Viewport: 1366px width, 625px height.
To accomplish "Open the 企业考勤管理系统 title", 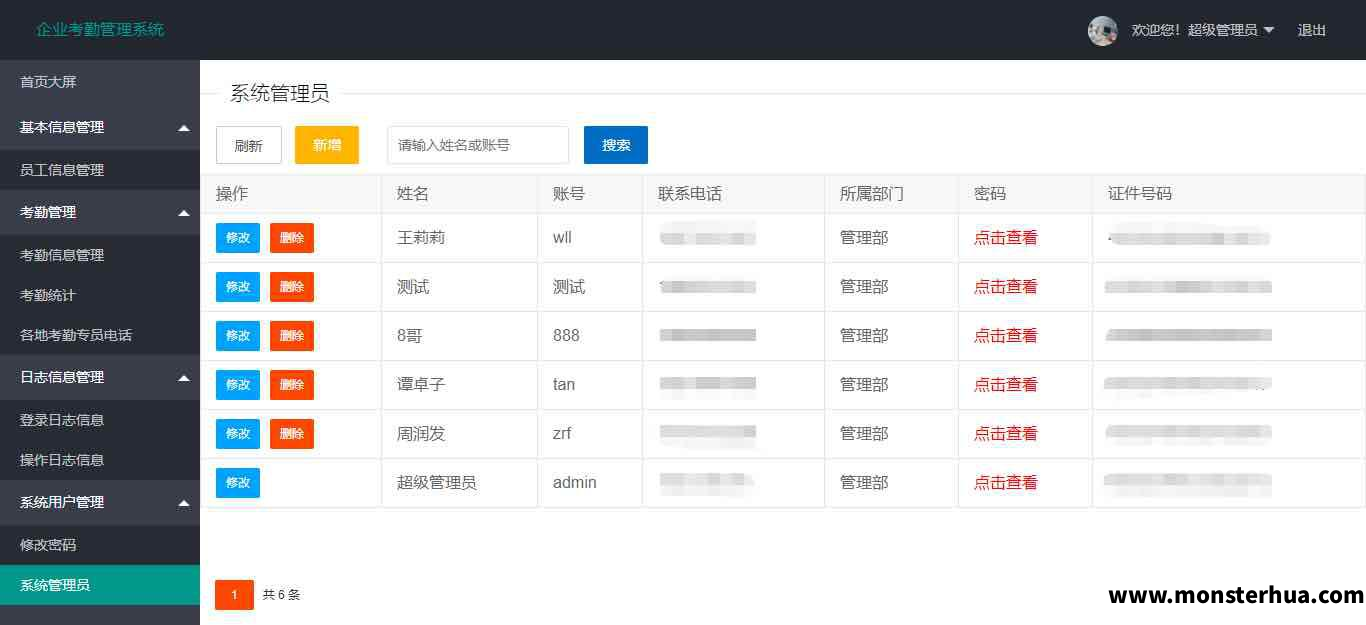I will click(x=100, y=29).
